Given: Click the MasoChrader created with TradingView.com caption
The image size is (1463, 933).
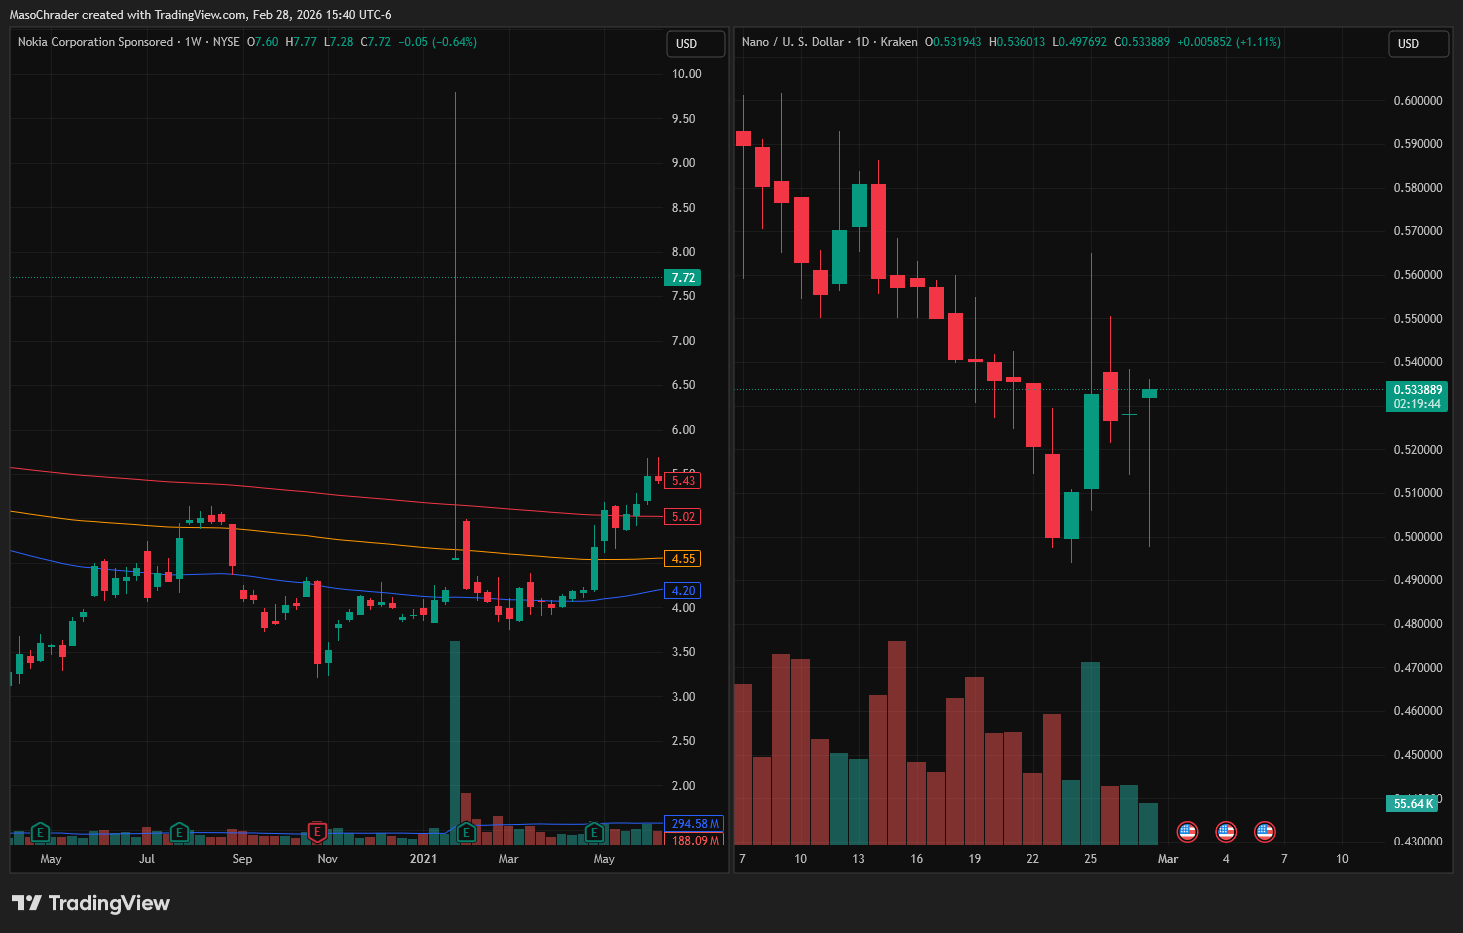Looking at the screenshot, I should (x=200, y=15).
